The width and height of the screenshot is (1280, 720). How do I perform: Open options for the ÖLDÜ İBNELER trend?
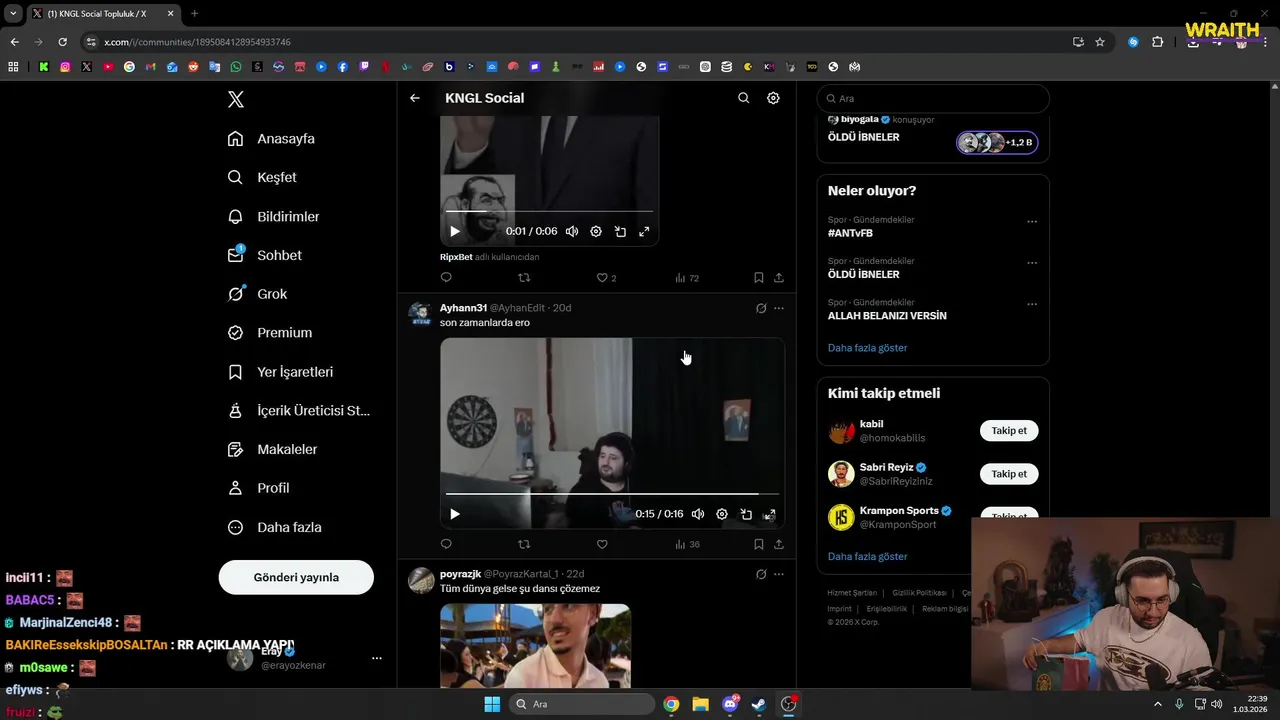(x=1032, y=263)
